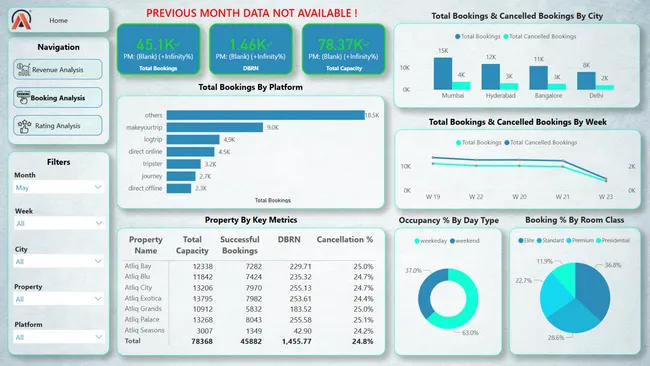The image size is (650, 366).
Task: Select the Atliq Exotica table row
Action: point(249,298)
